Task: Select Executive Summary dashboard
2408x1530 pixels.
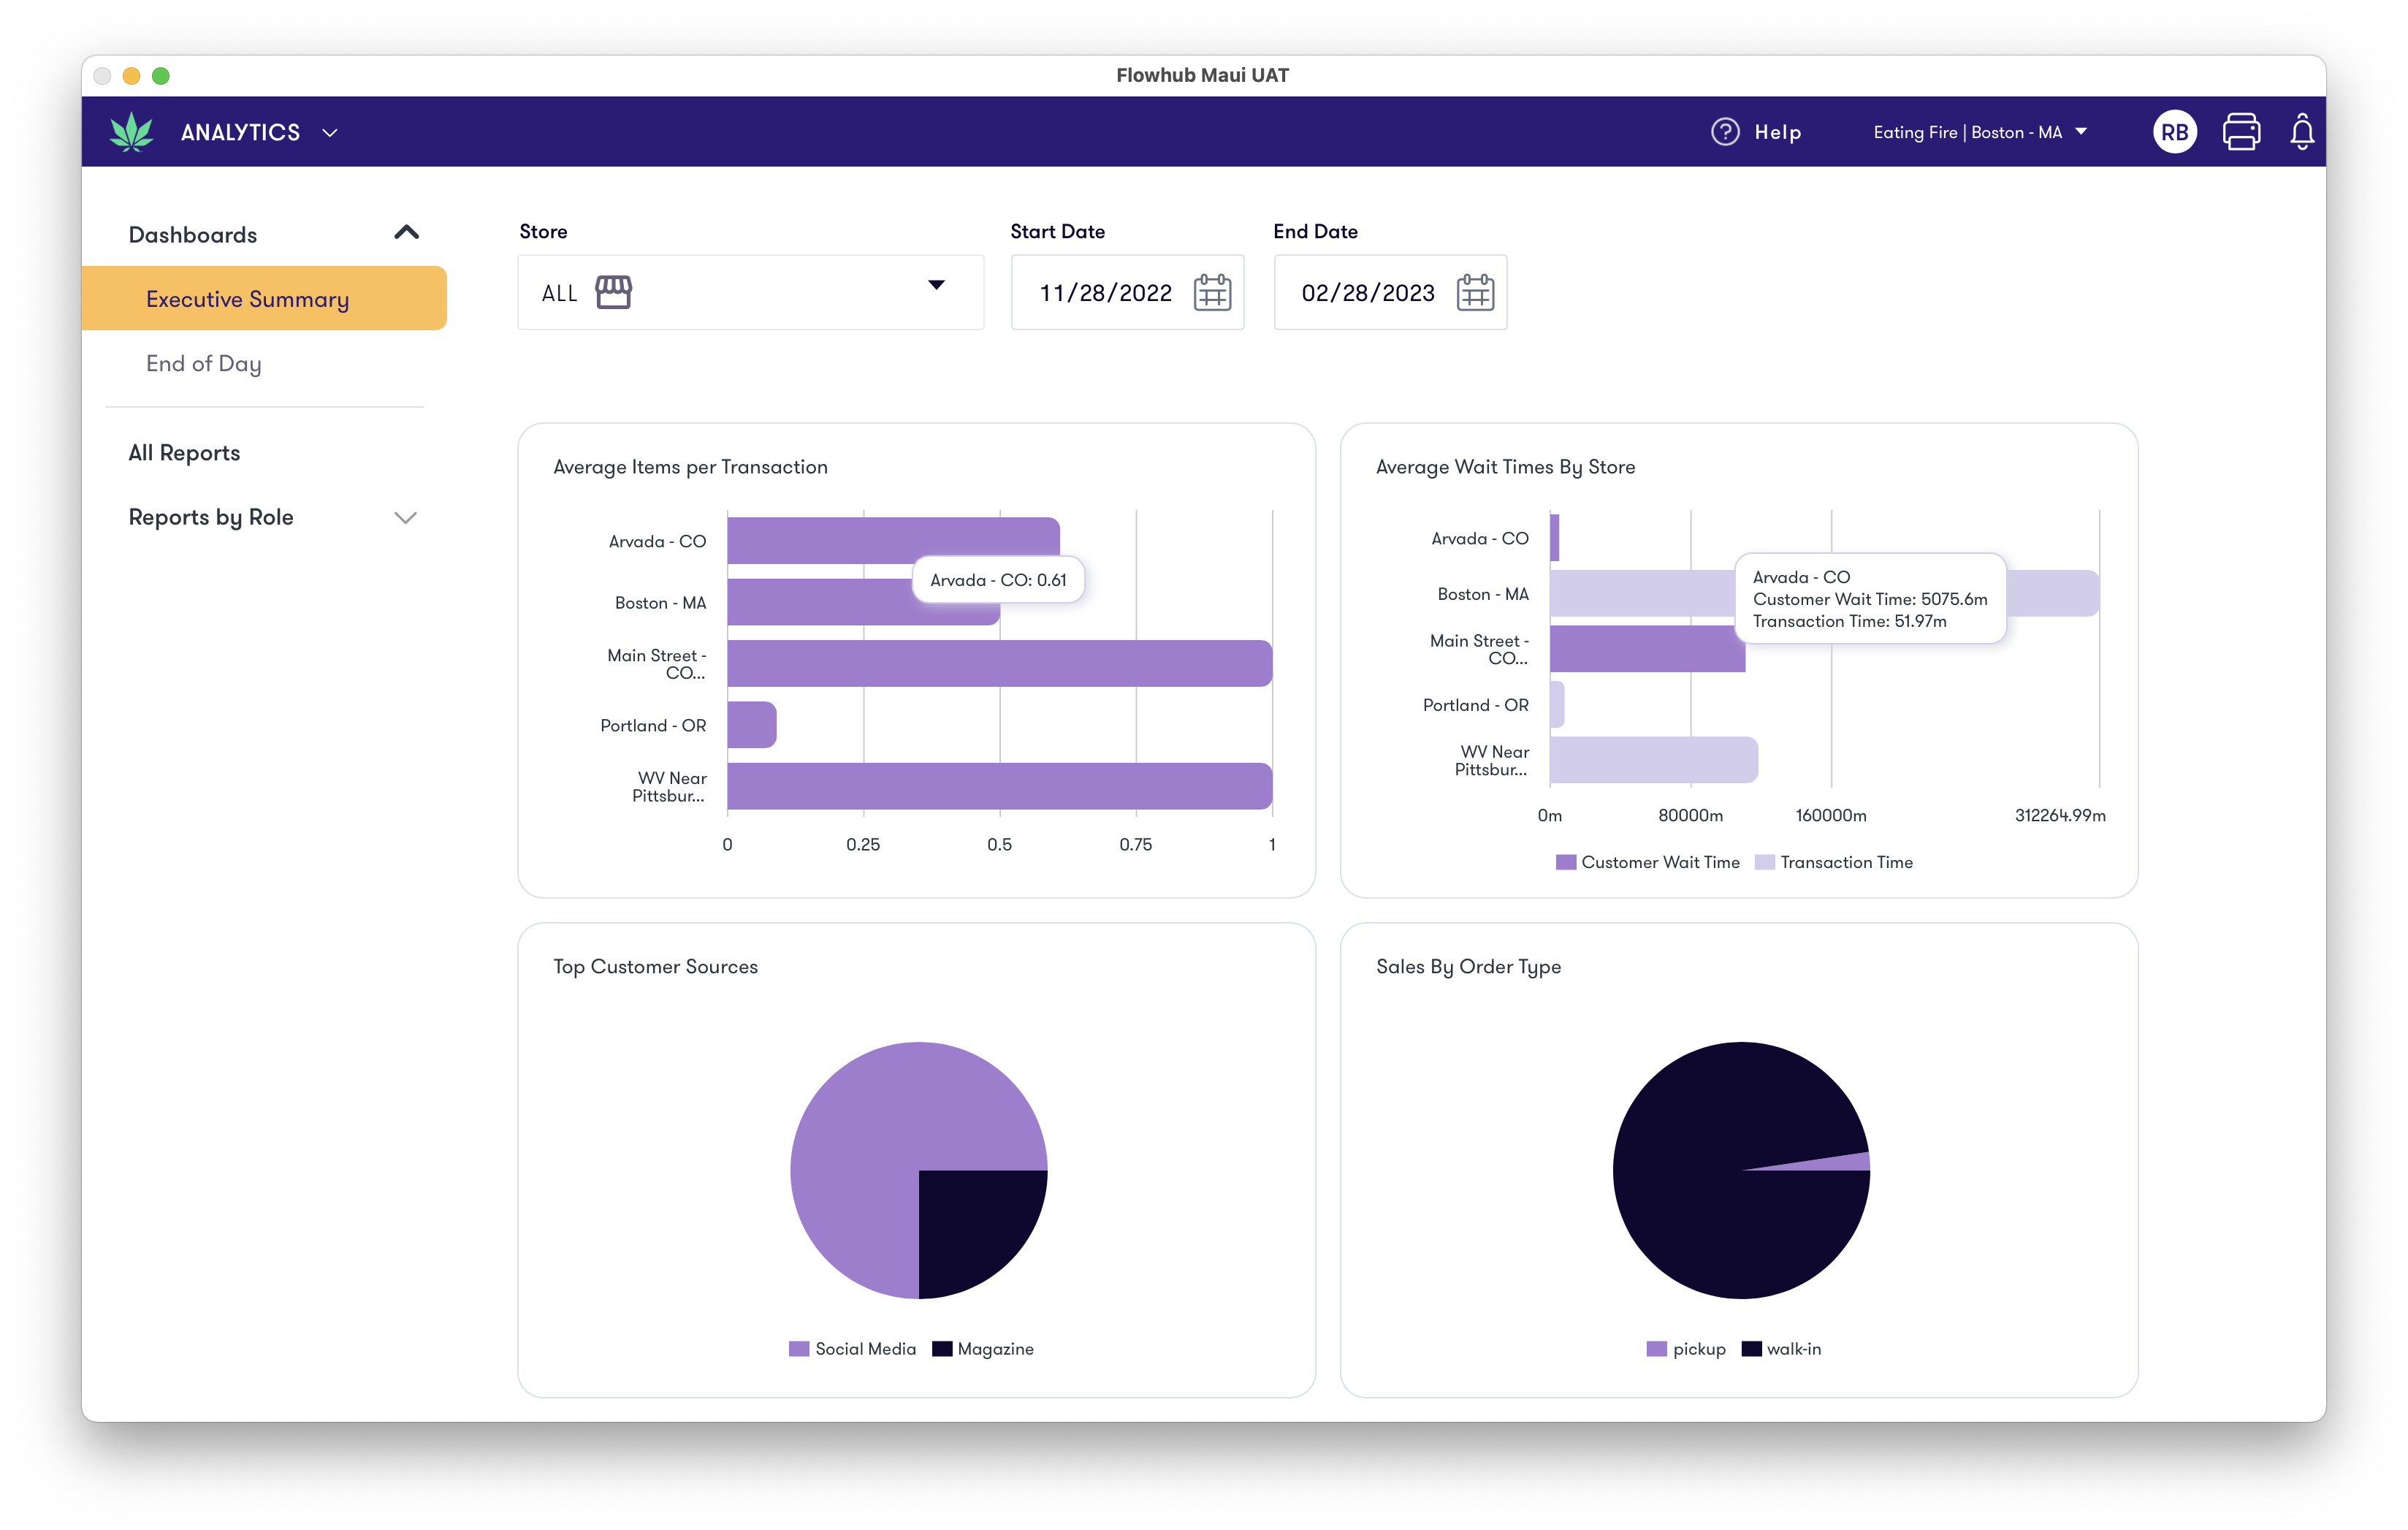Action: pyautogui.click(x=264, y=298)
